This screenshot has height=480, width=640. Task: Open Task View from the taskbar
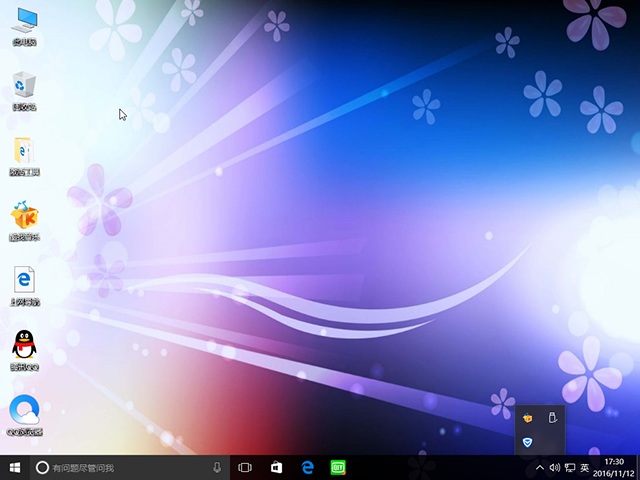point(245,467)
